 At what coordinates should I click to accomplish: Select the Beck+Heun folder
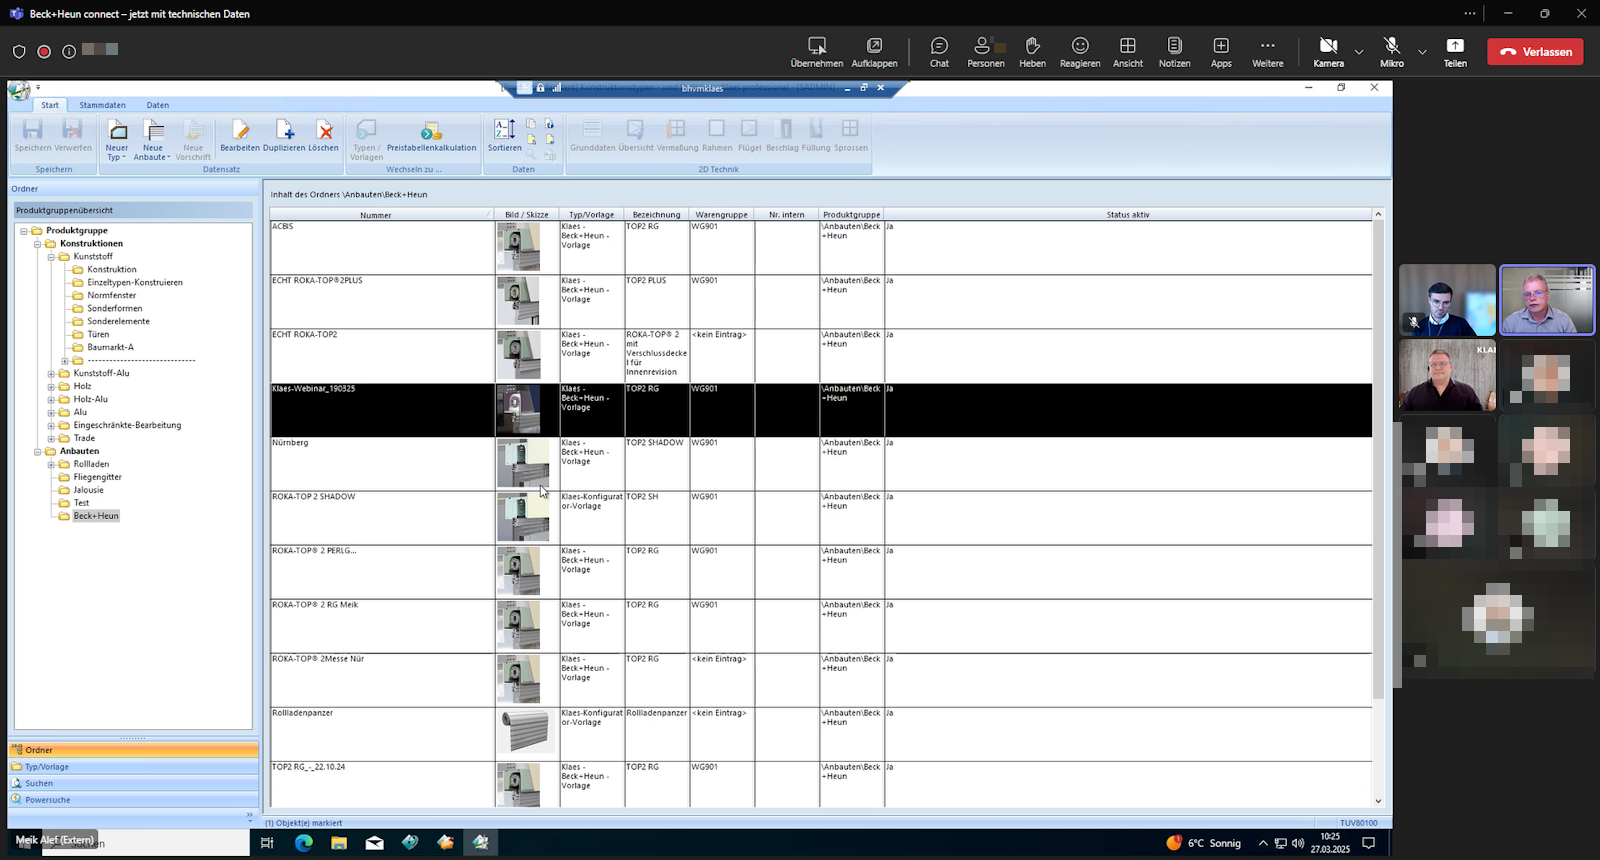pos(96,517)
